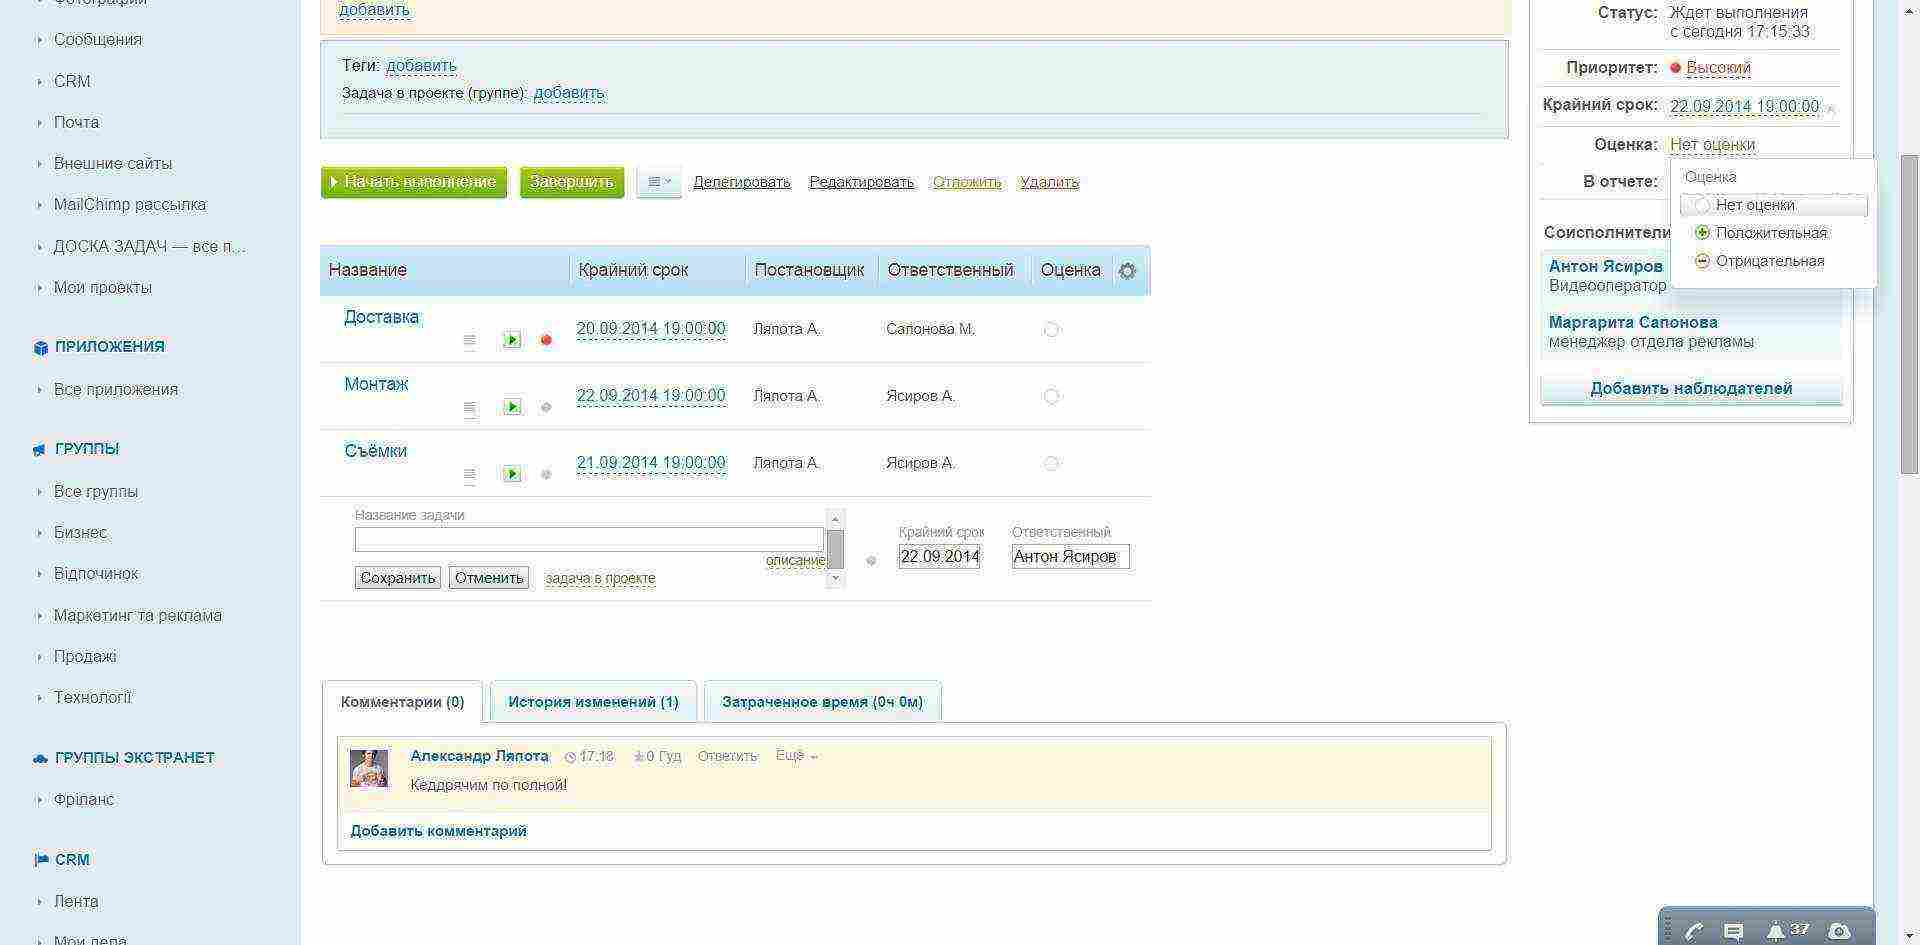
Task: Click the Отменить button in new task form
Action: 489,578
